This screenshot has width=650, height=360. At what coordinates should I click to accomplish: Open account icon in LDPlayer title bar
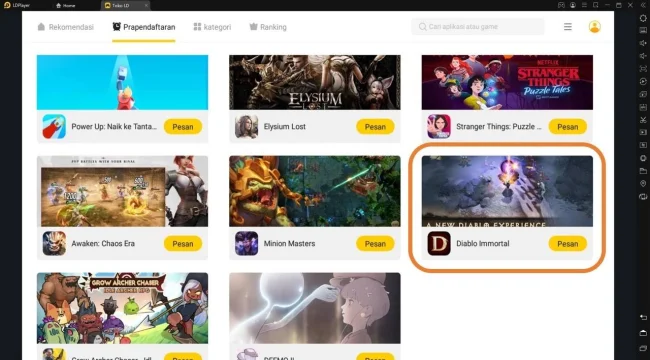tap(572, 5)
